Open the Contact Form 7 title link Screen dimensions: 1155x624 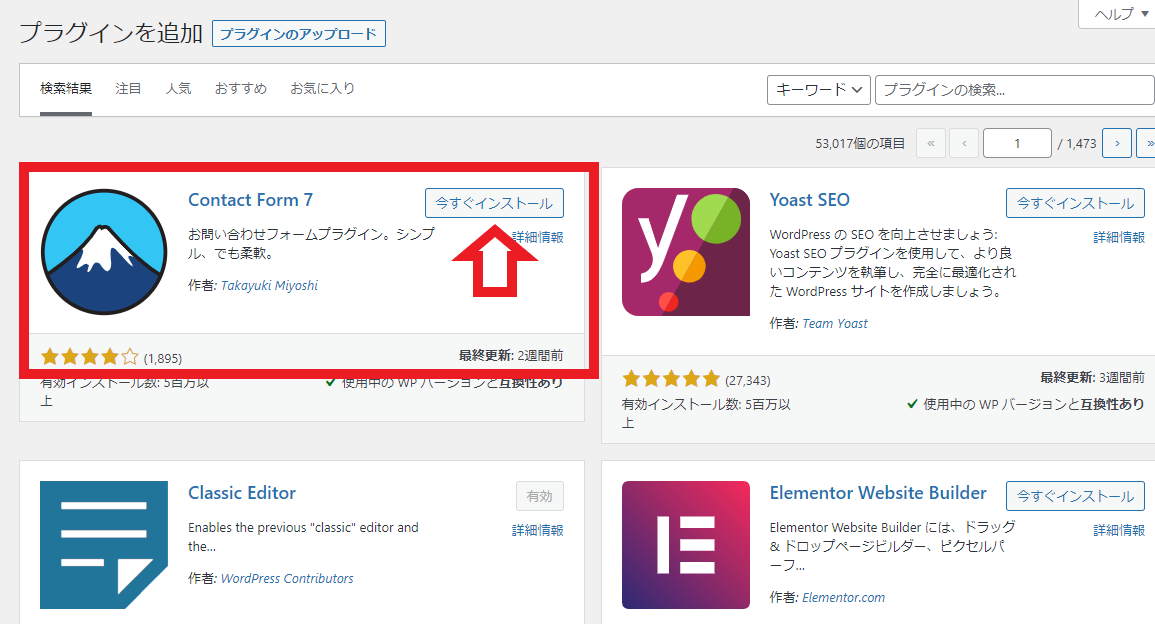coord(250,200)
